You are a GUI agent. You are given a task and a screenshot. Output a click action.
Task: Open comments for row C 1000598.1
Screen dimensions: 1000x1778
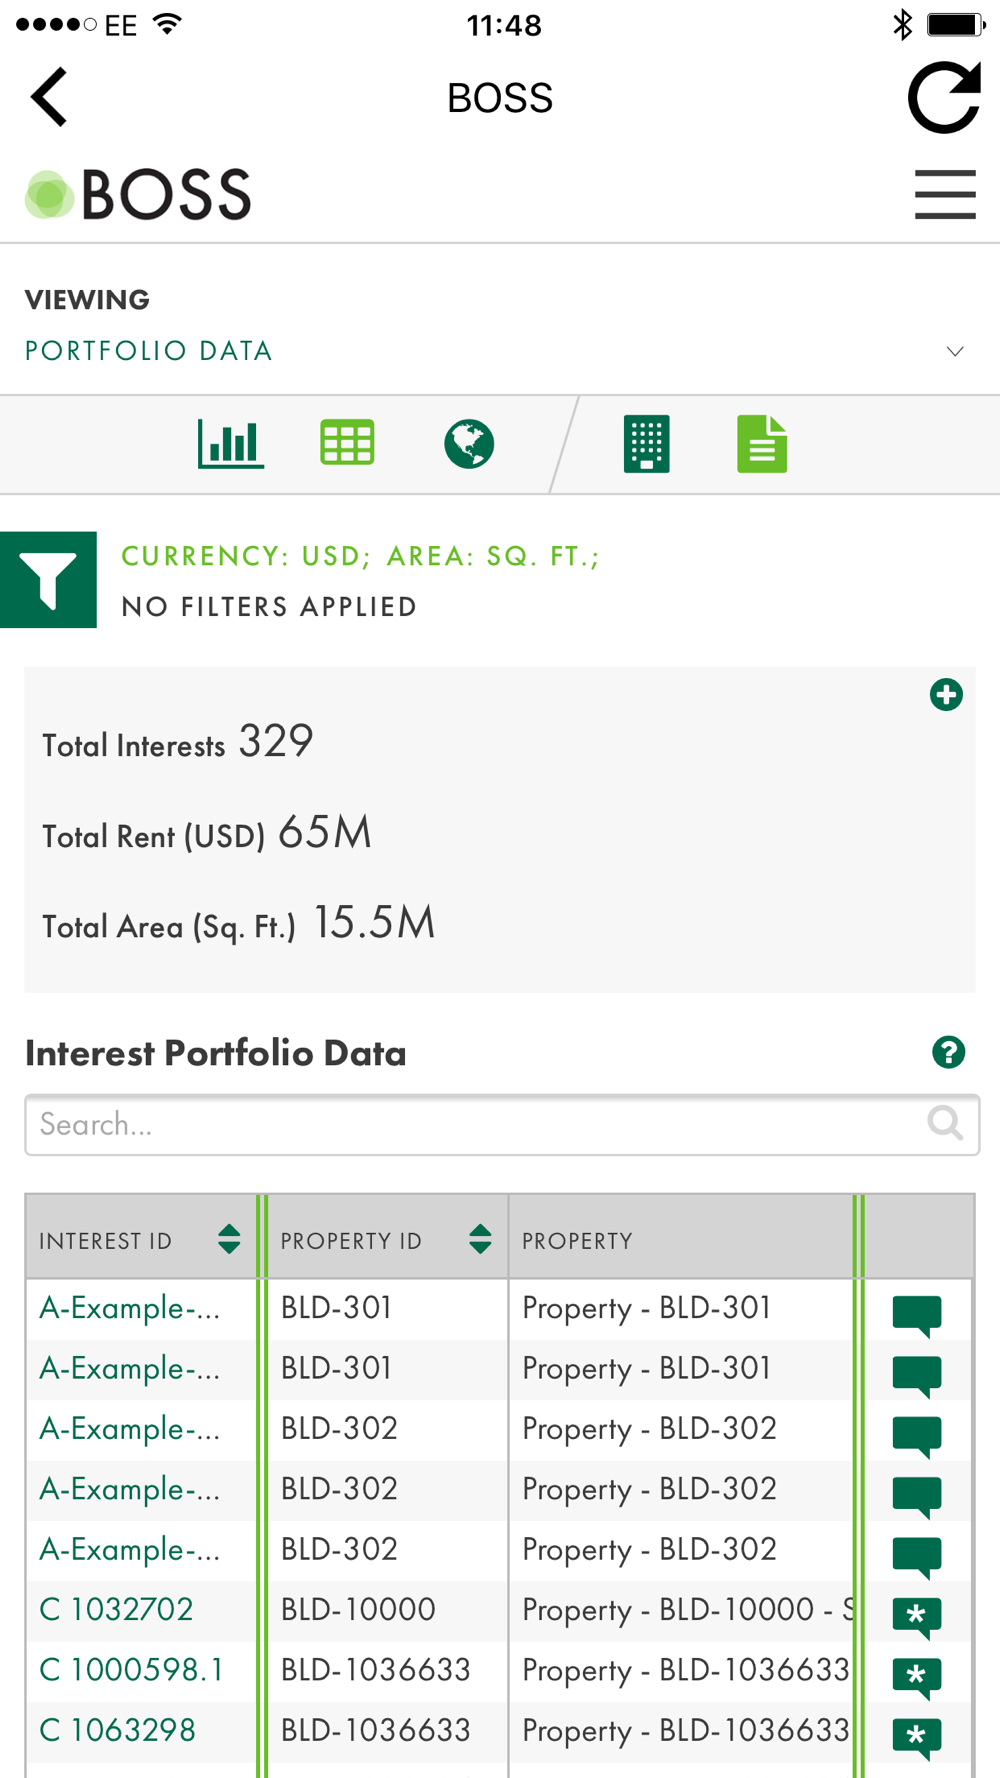point(917,1678)
